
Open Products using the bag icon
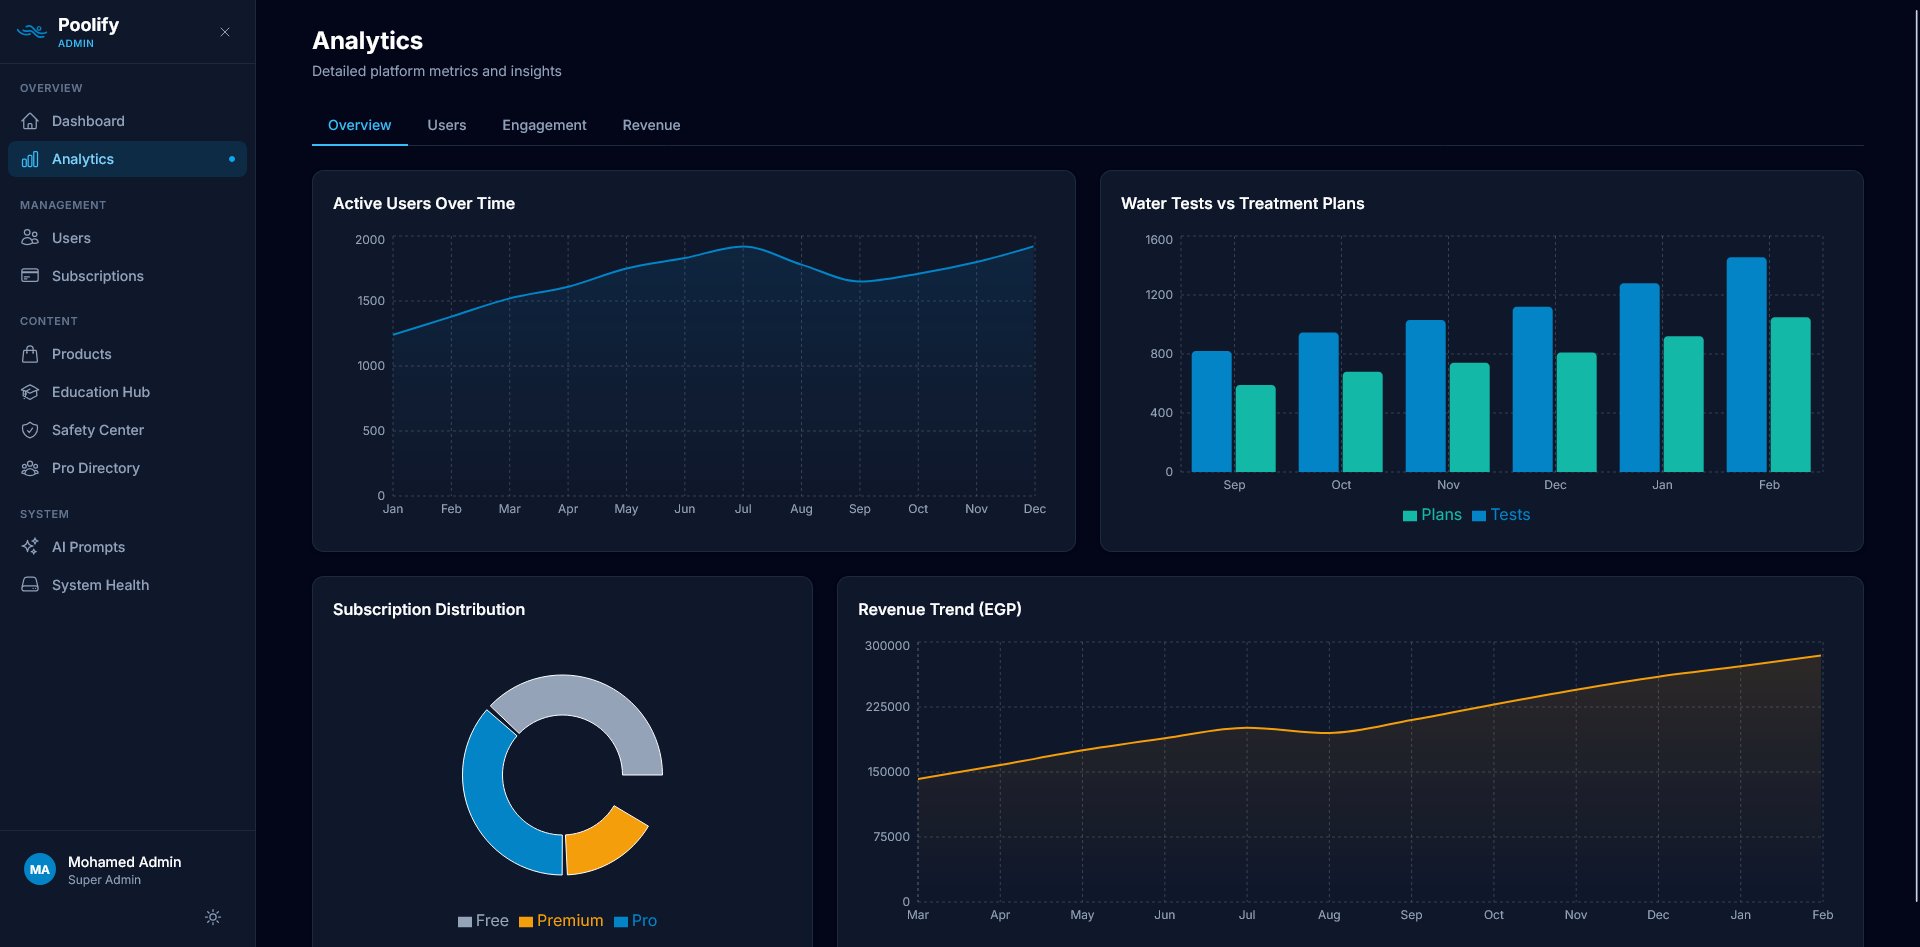[32, 354]
